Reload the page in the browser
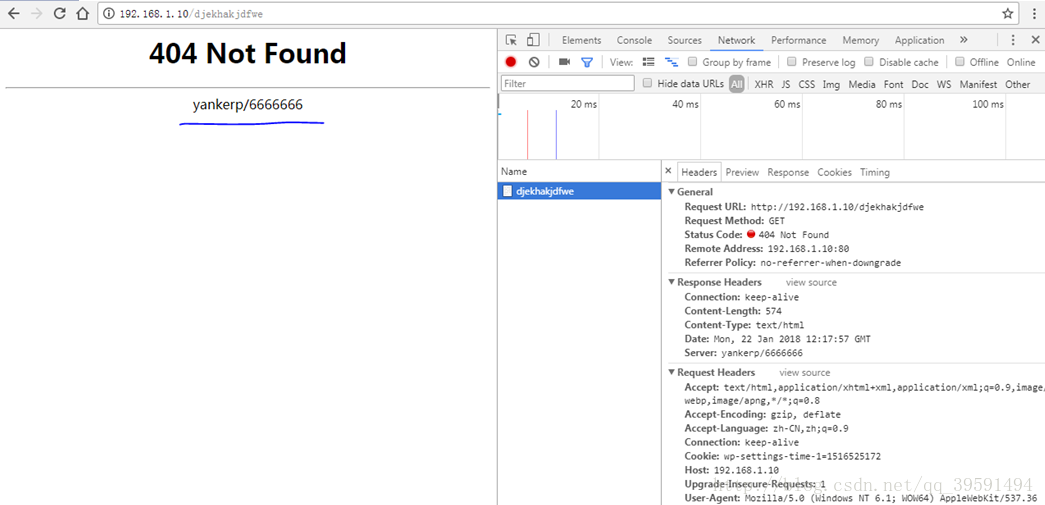This screenshot has width=1045, height=505. point(59,14)
